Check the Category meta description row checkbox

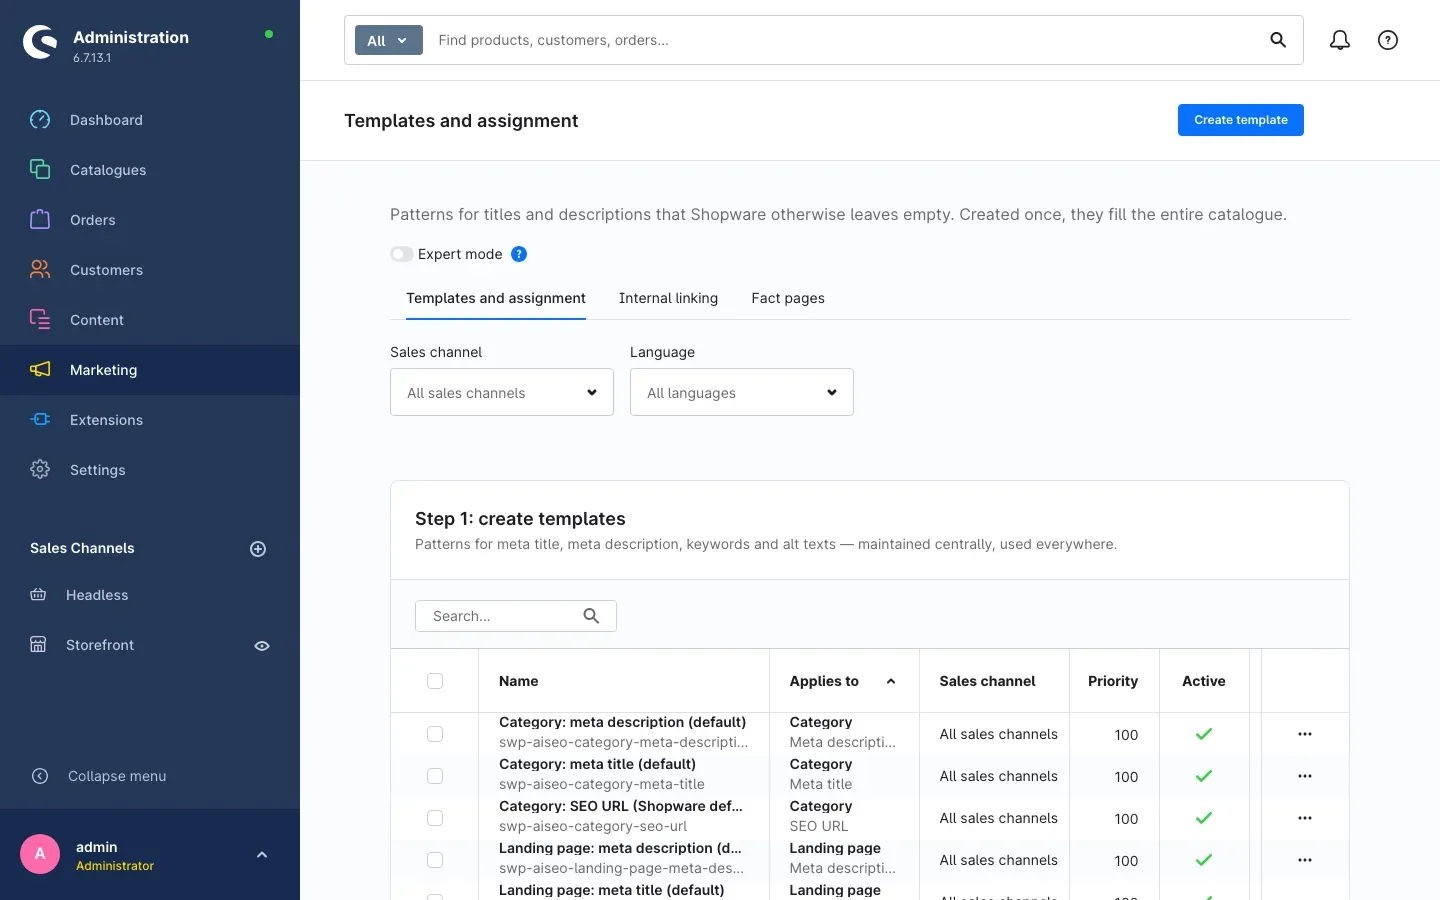tap(435, 734)
